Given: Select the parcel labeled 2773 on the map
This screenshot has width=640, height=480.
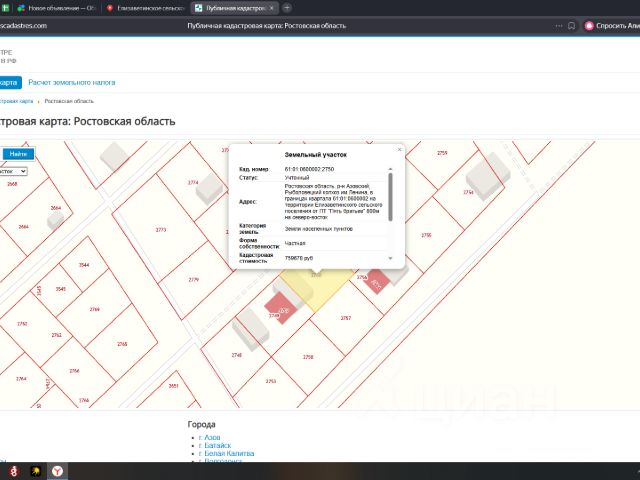Looking at the screenshot, I should 161,230.
